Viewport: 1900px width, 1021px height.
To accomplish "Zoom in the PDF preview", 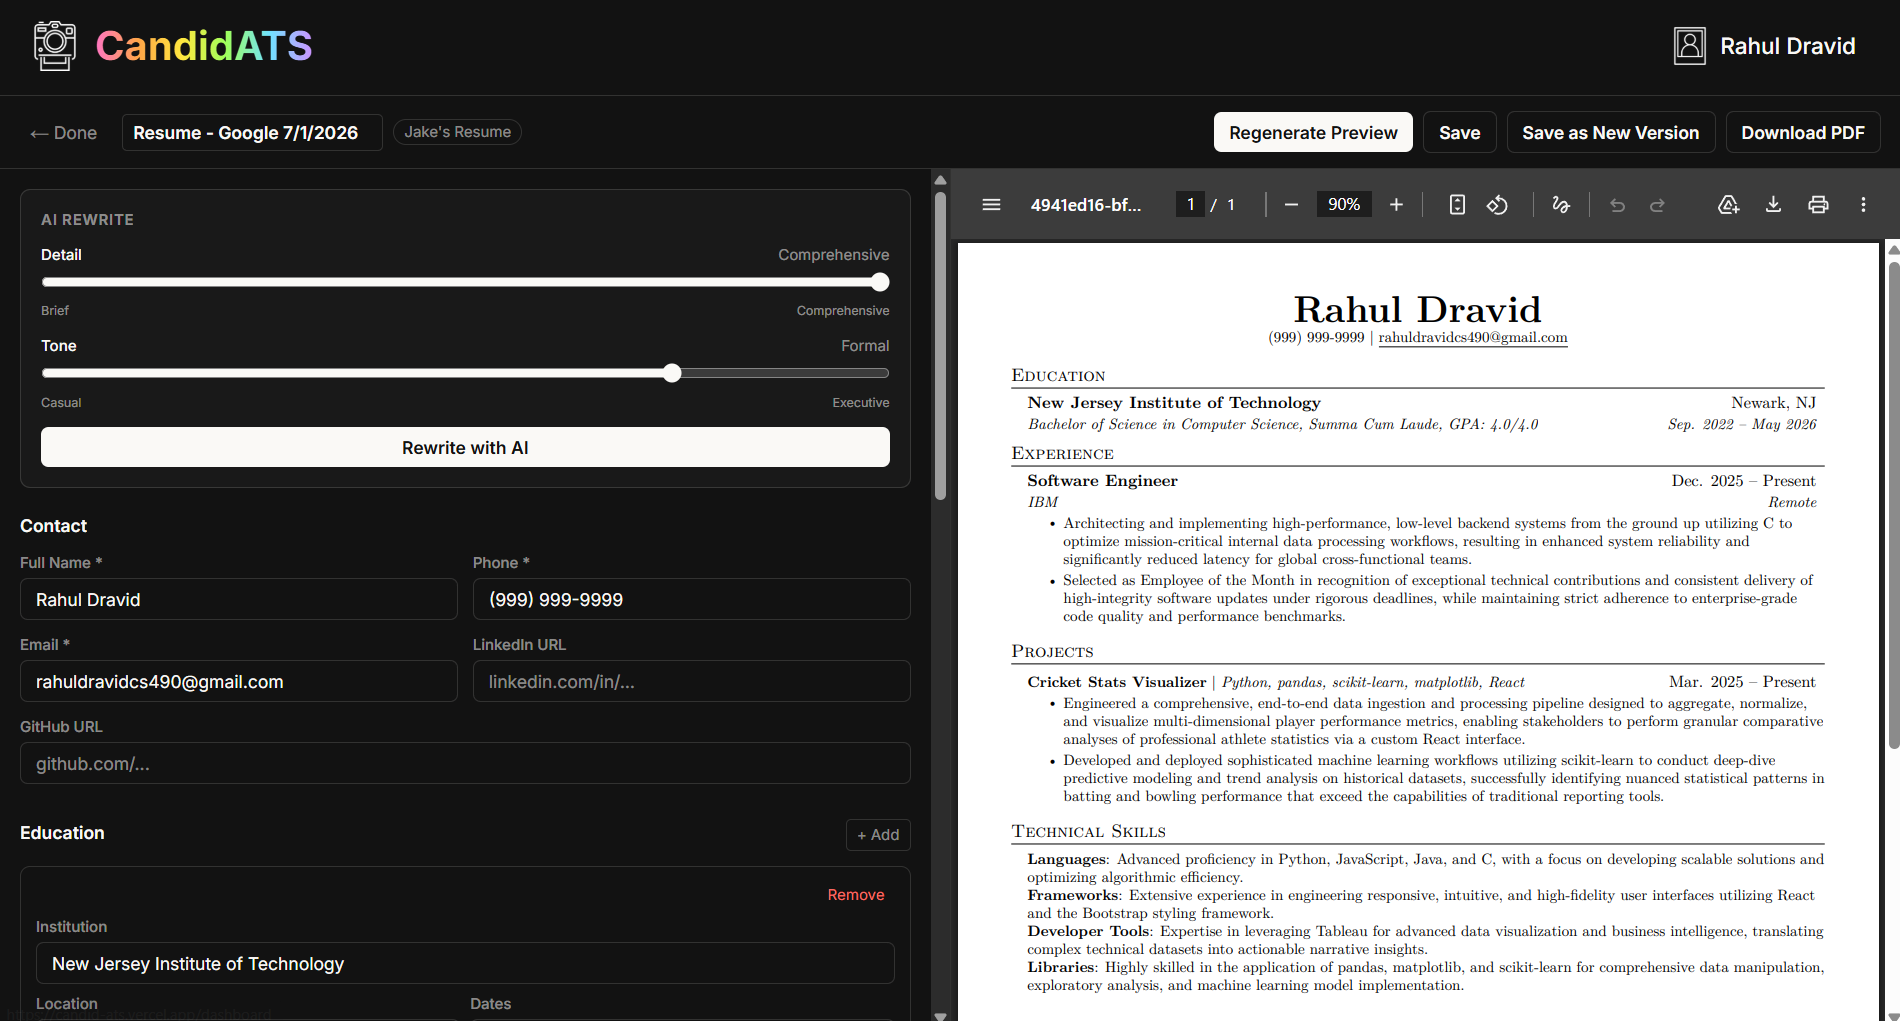I will (x=1396, y=205).
